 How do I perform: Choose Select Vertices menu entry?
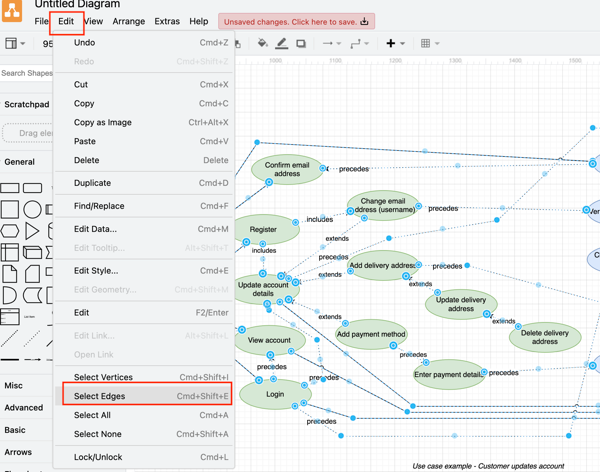(x=144, y=377)
